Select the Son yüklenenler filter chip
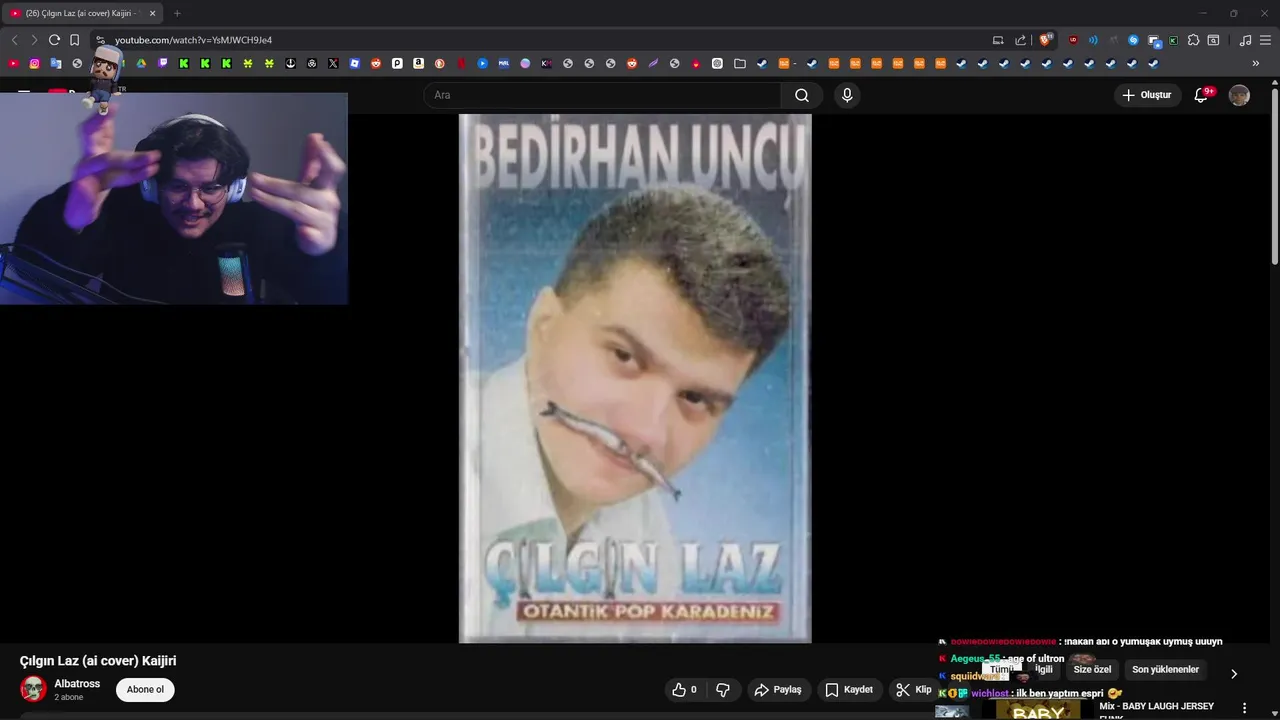Viewport: 1280px width, 720px height. click(1165, 670)
